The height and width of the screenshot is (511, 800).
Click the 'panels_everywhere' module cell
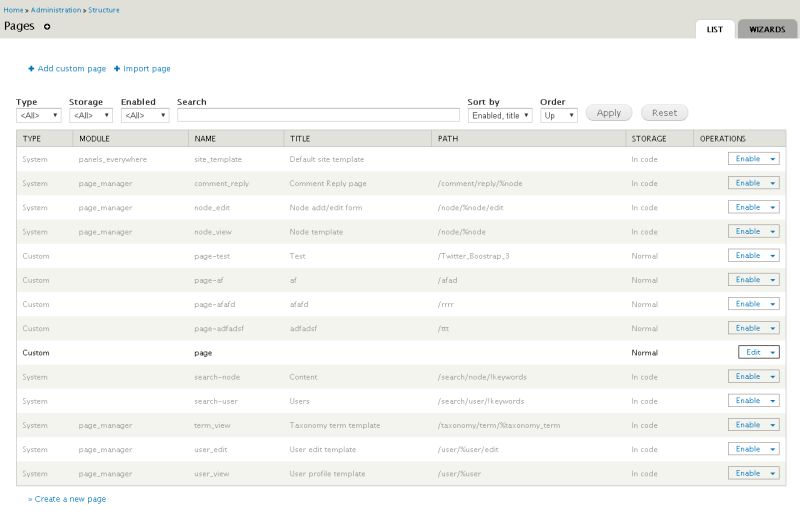click(112, 159)
